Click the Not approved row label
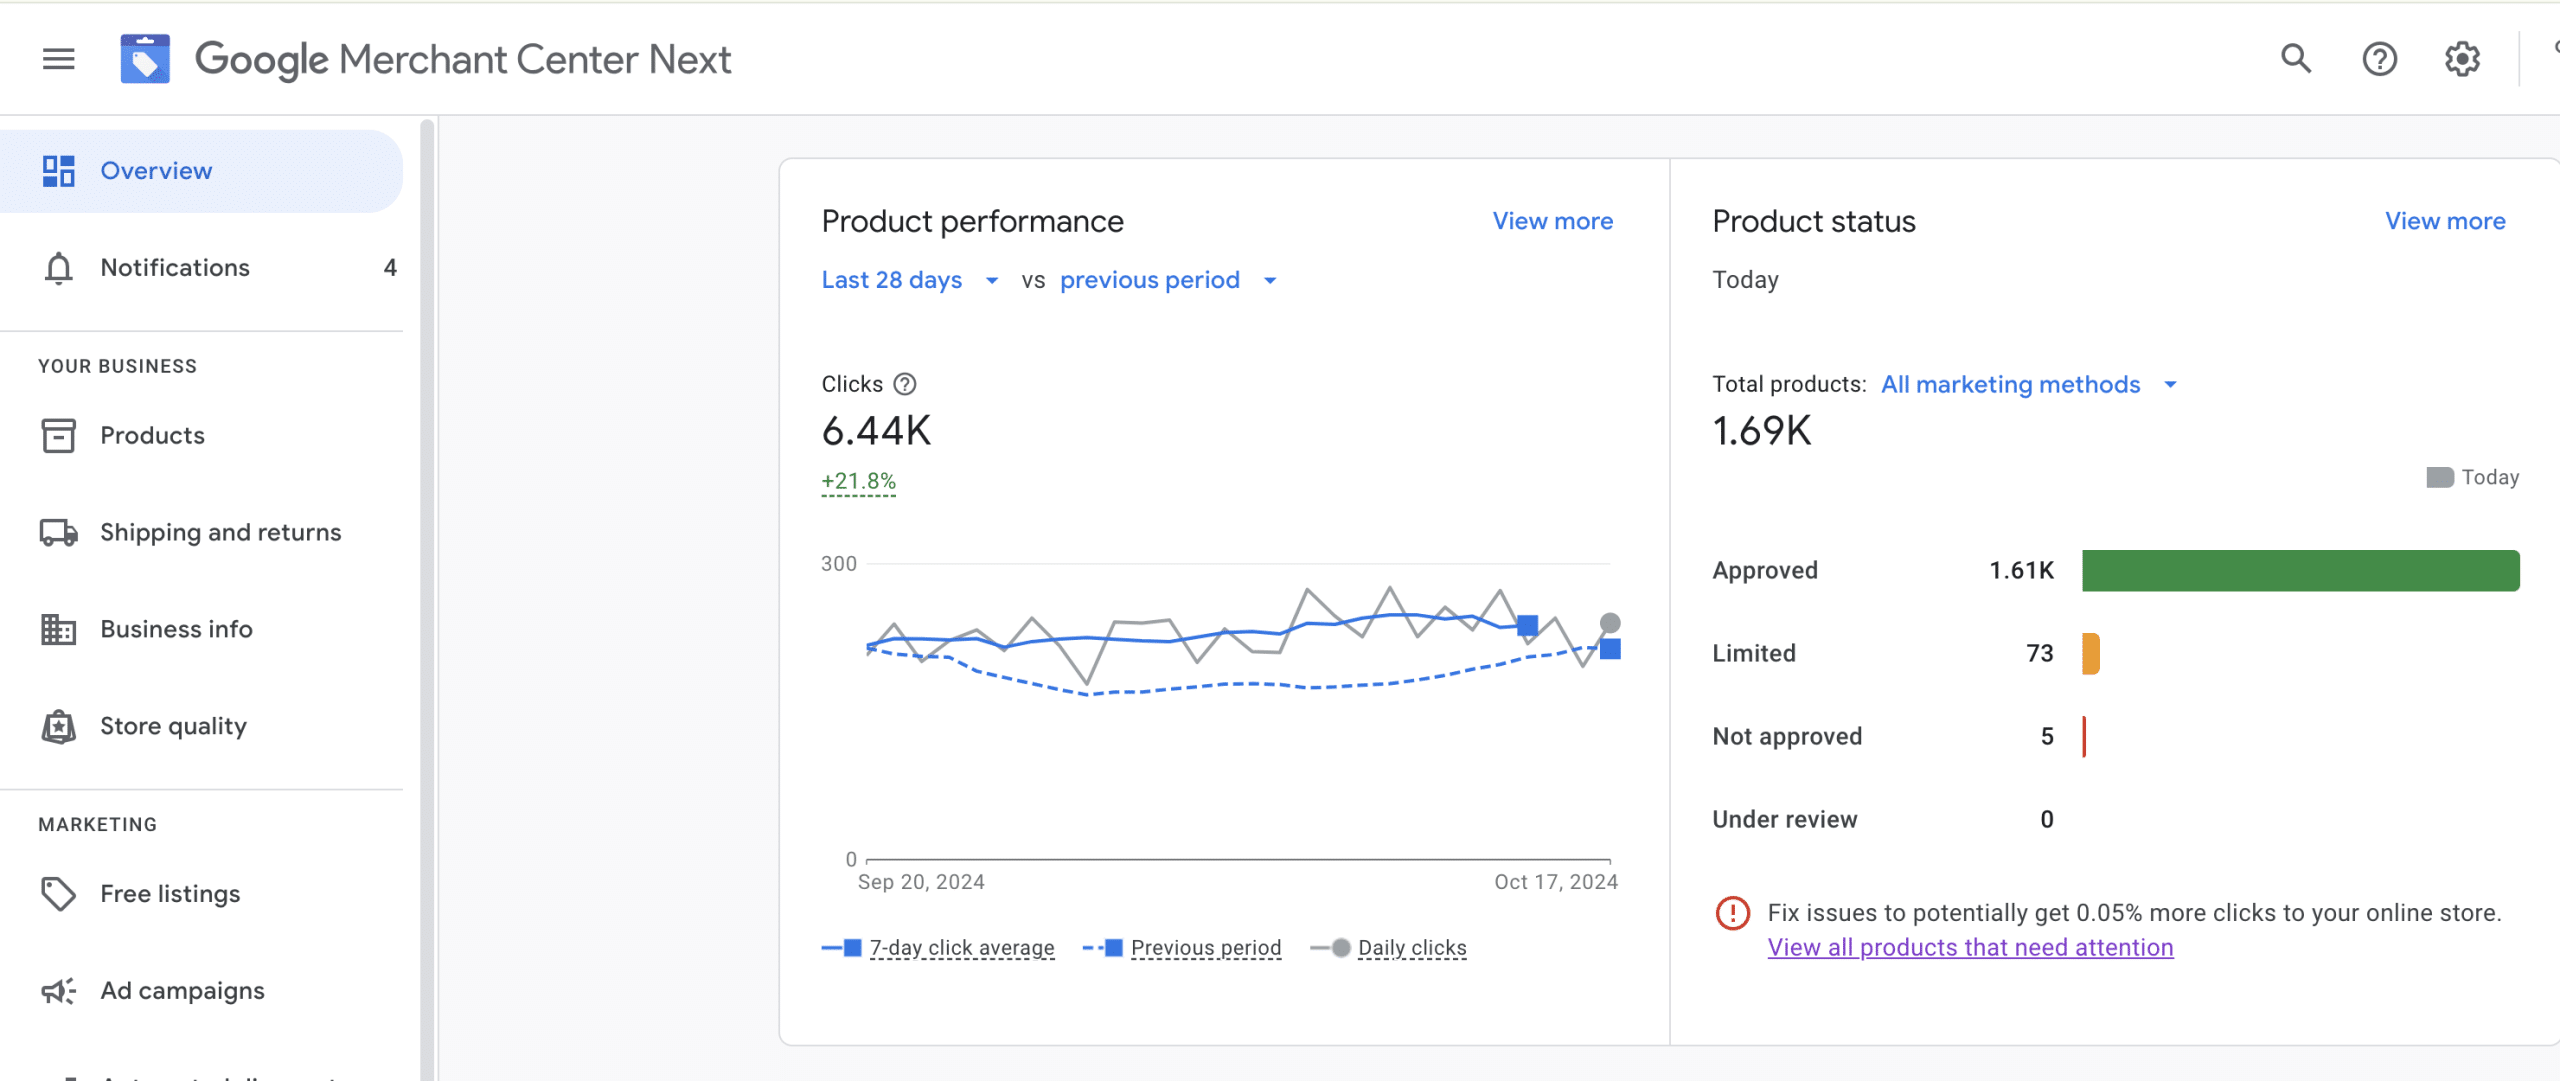The width and height of the screenshot is (2560, 1081). (1787, 737)
